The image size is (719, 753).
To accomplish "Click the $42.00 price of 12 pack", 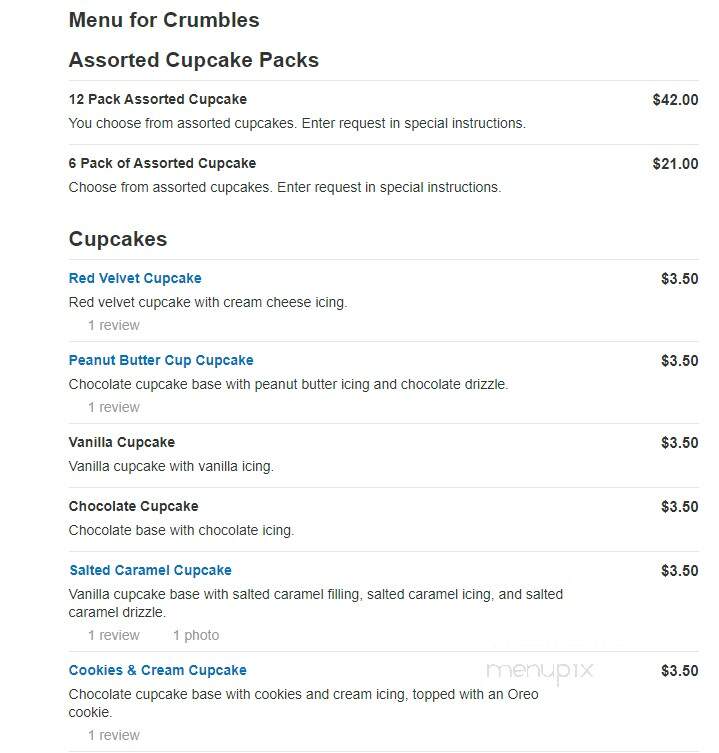I will 675,100.
